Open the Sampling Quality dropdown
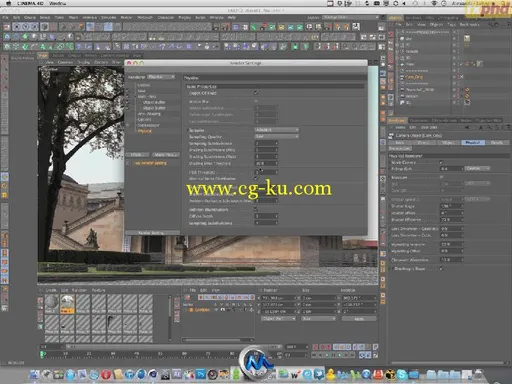The image size is (512, 384). 277,137
